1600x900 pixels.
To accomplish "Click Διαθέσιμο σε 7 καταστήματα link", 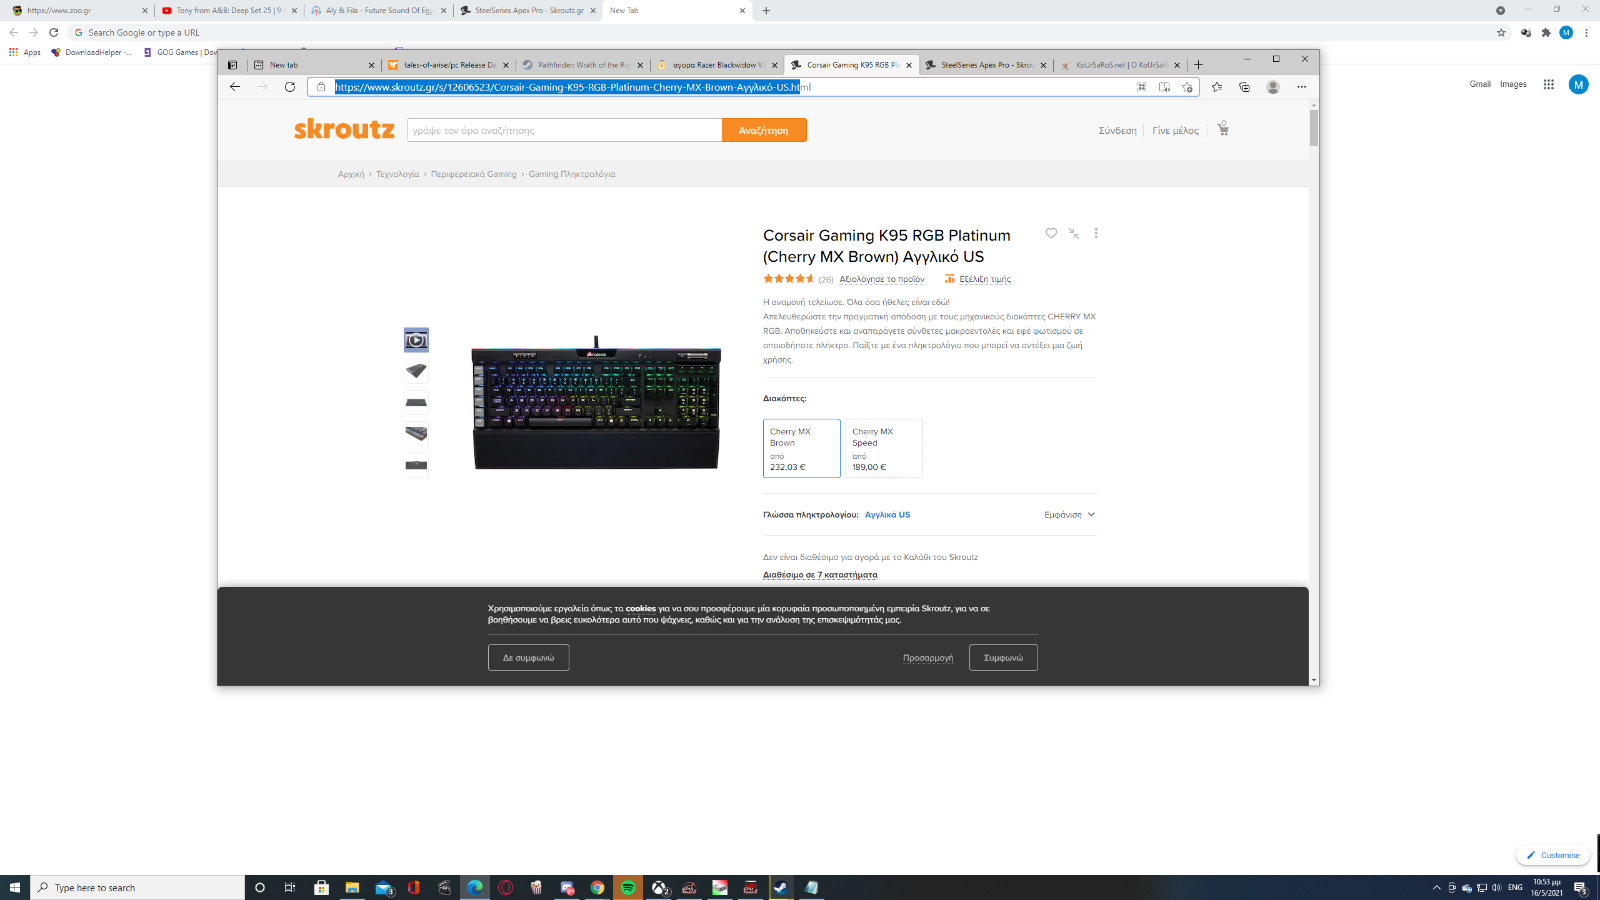I will point(820,575).
